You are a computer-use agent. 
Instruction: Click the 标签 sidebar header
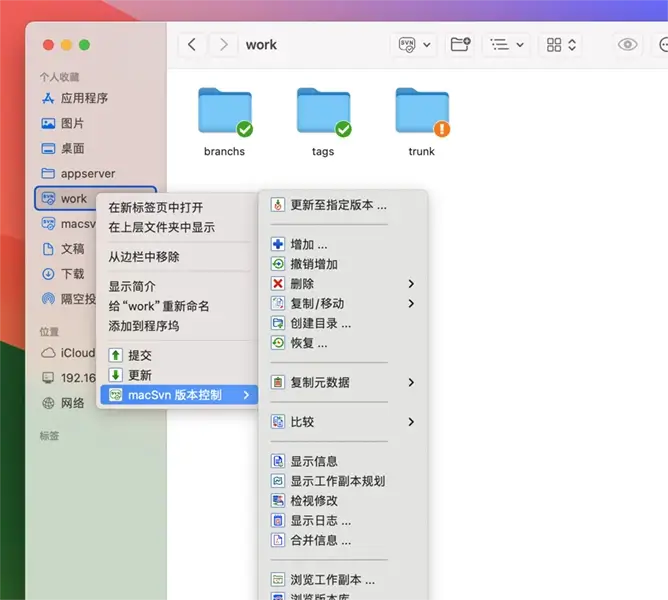coord(49,436)
